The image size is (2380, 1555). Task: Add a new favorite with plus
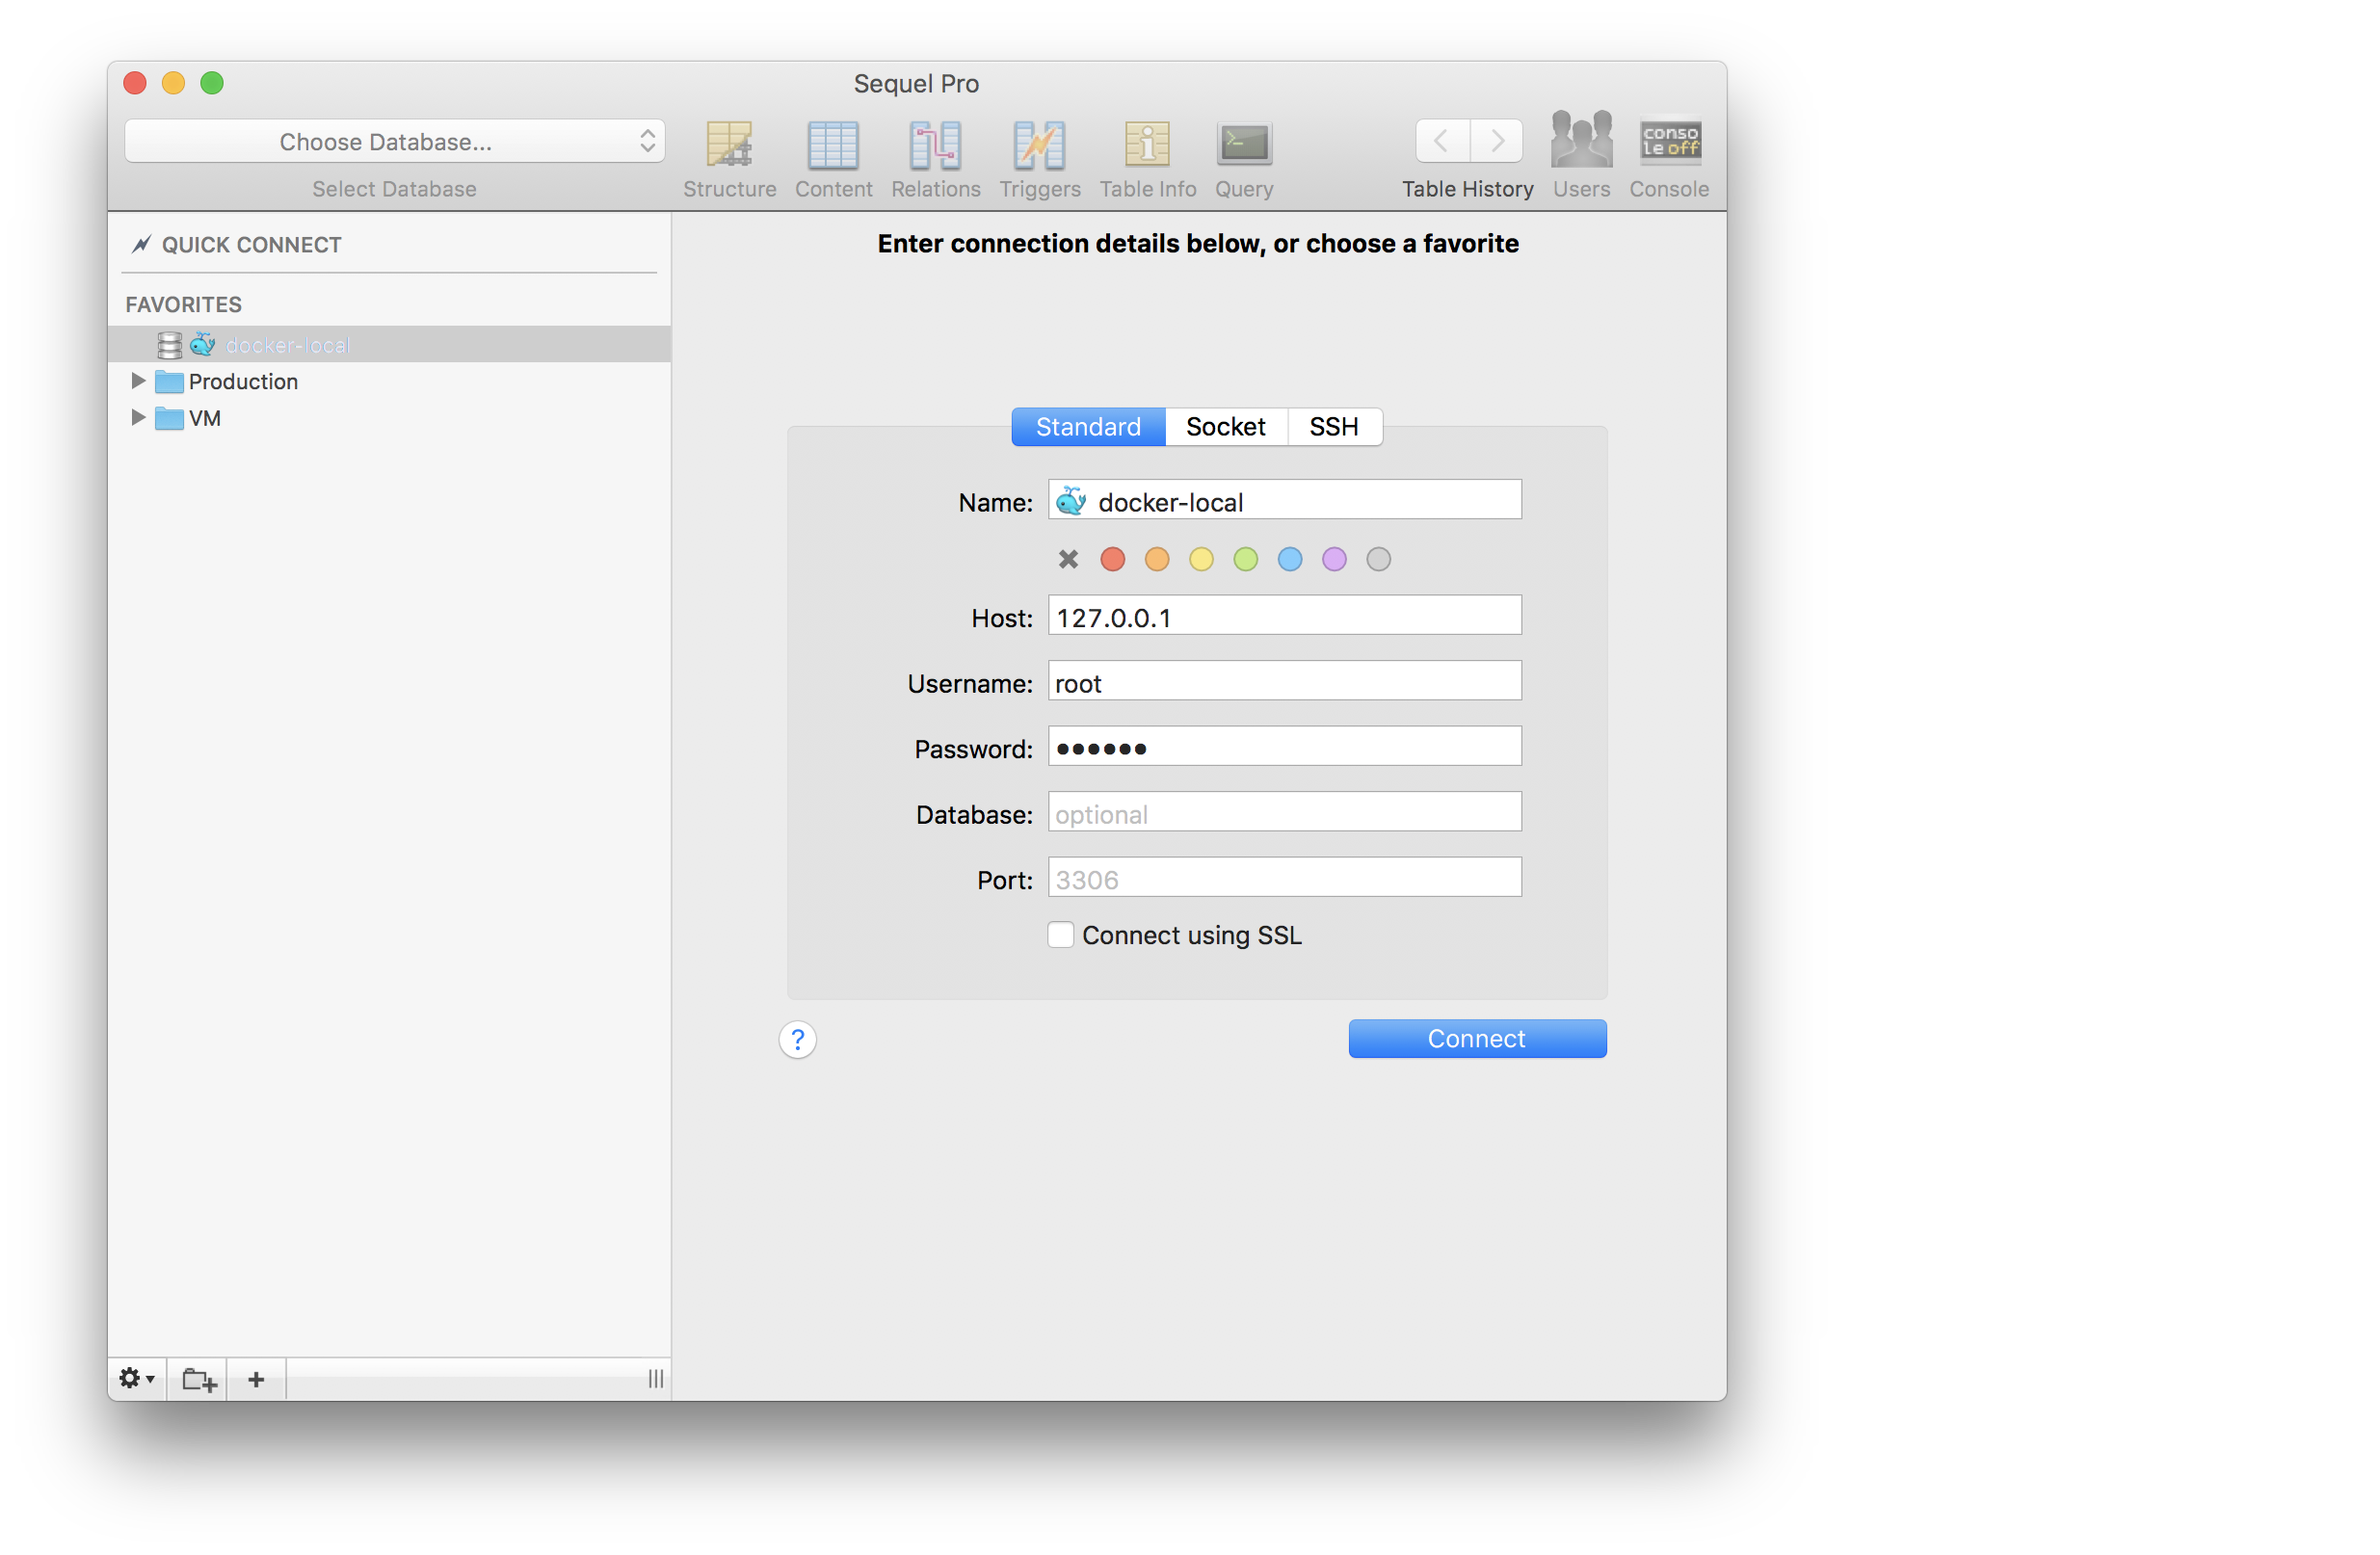(x=256, y=1379)
